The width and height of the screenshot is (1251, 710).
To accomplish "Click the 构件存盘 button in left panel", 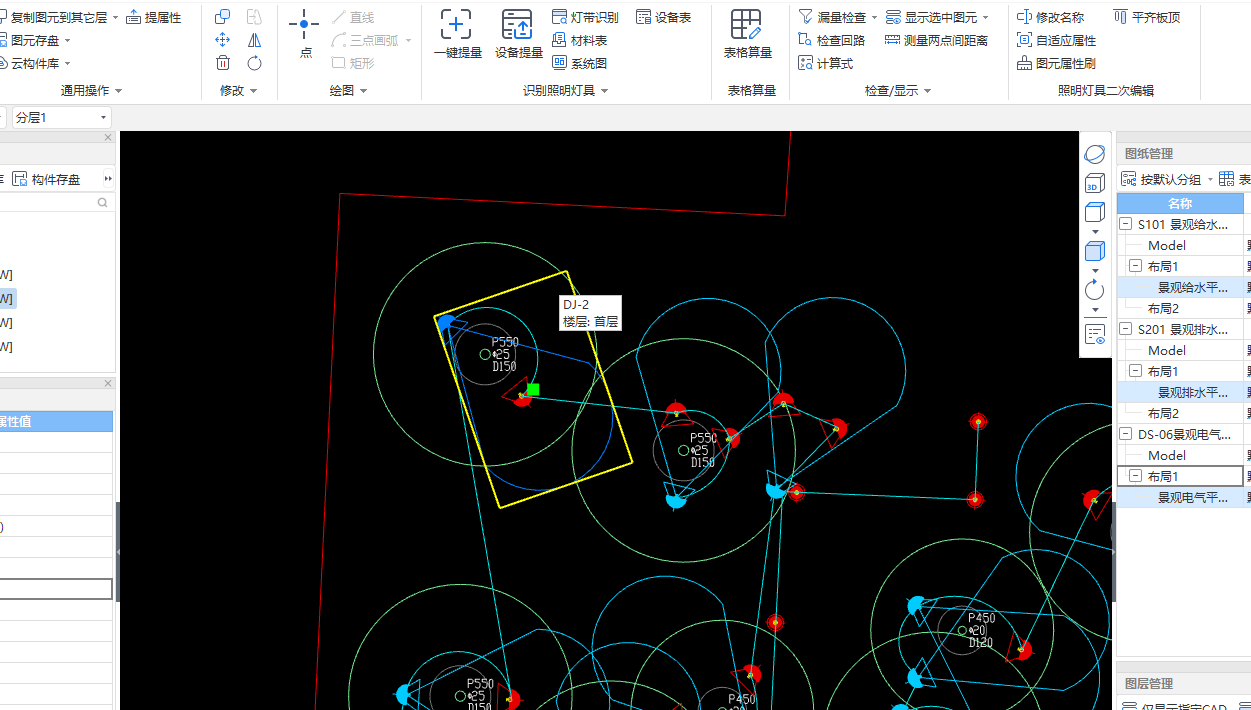I will tap(47, 179).
